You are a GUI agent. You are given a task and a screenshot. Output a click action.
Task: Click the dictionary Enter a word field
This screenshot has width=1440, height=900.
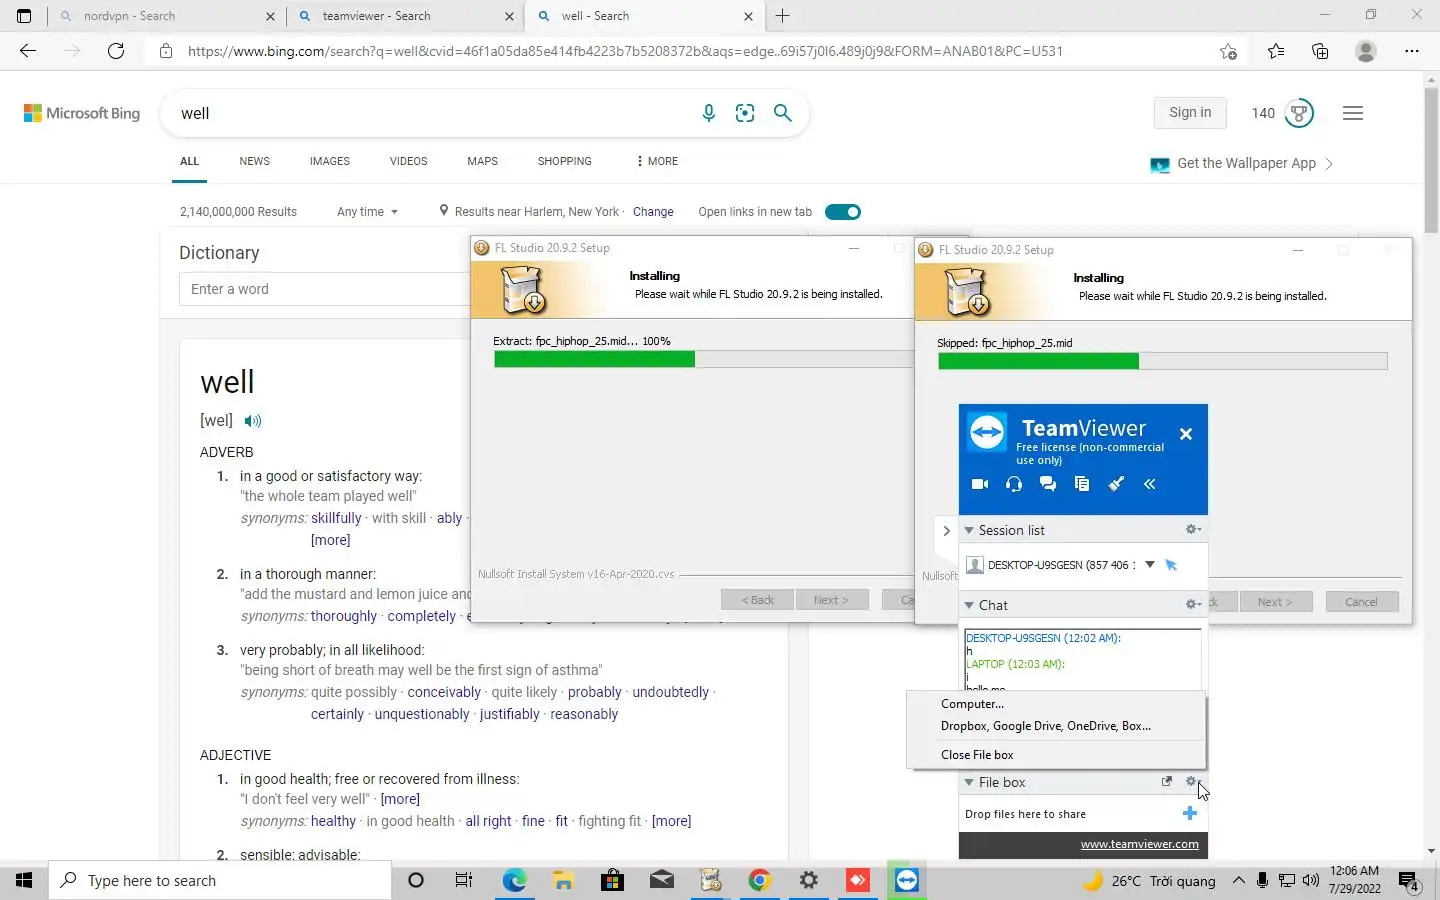(x=325, y=289)
